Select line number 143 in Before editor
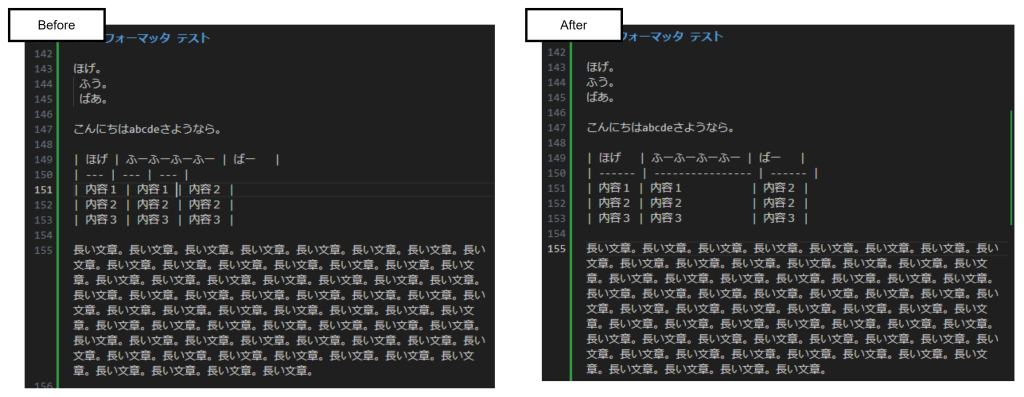Viewport: 1024px width, 397px height. click(x=43, y=68)
